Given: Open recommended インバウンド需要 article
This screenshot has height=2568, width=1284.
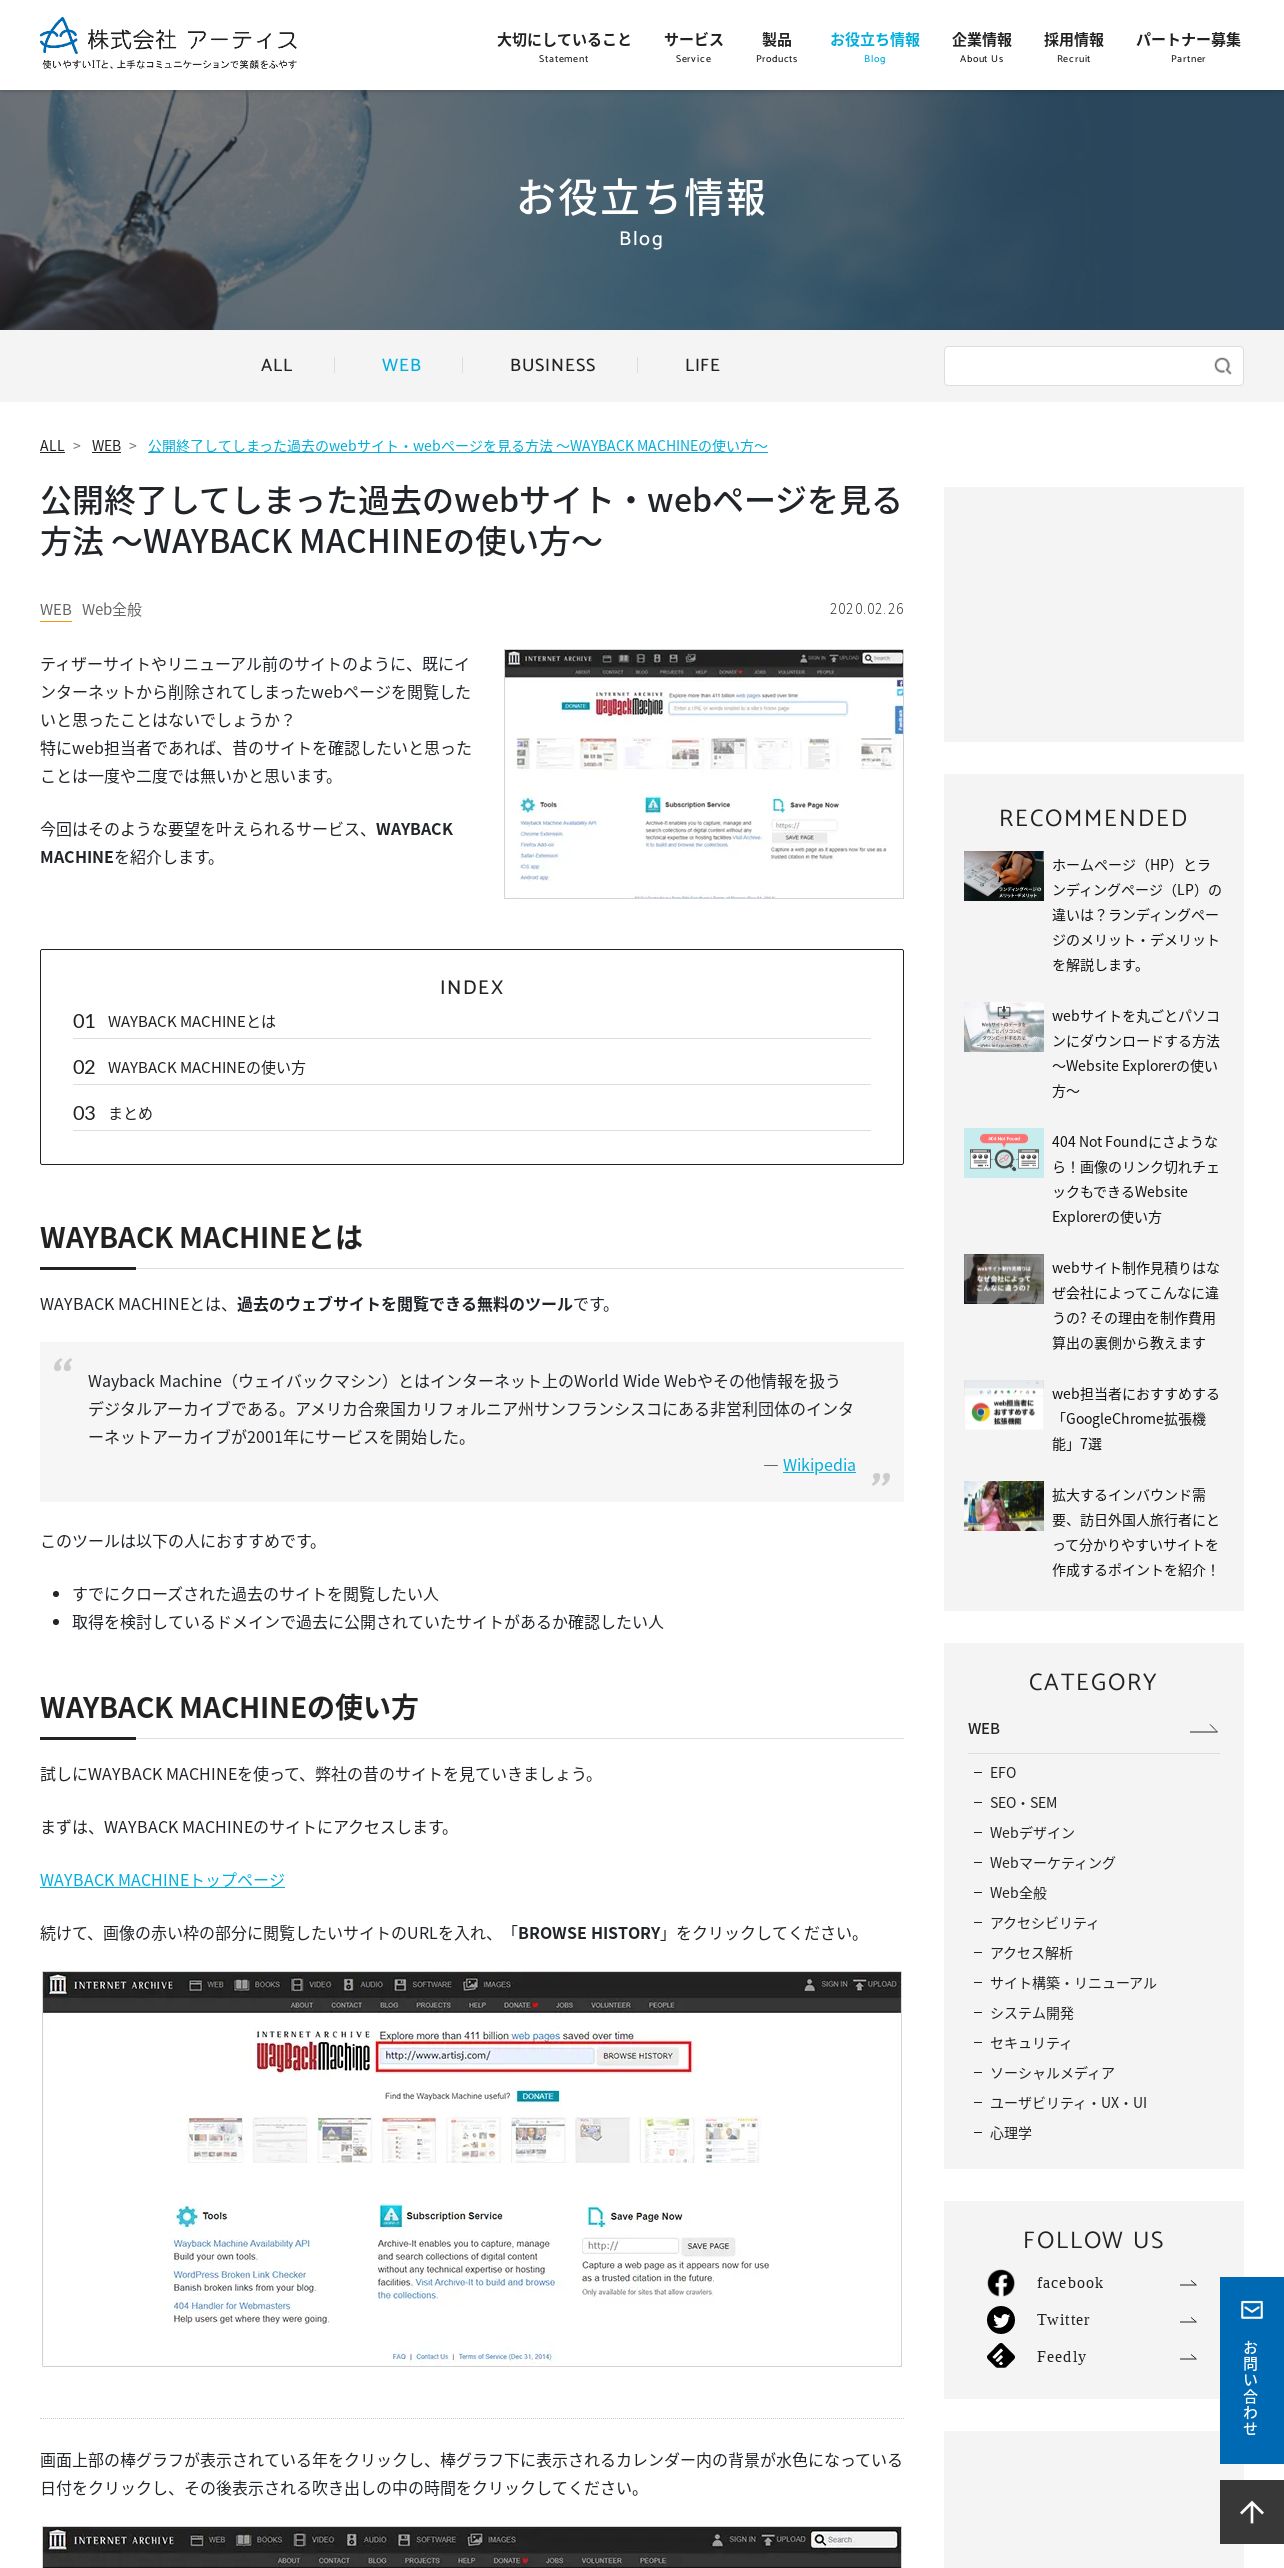Looking at the screenshot, I should click(1136, 1533).
